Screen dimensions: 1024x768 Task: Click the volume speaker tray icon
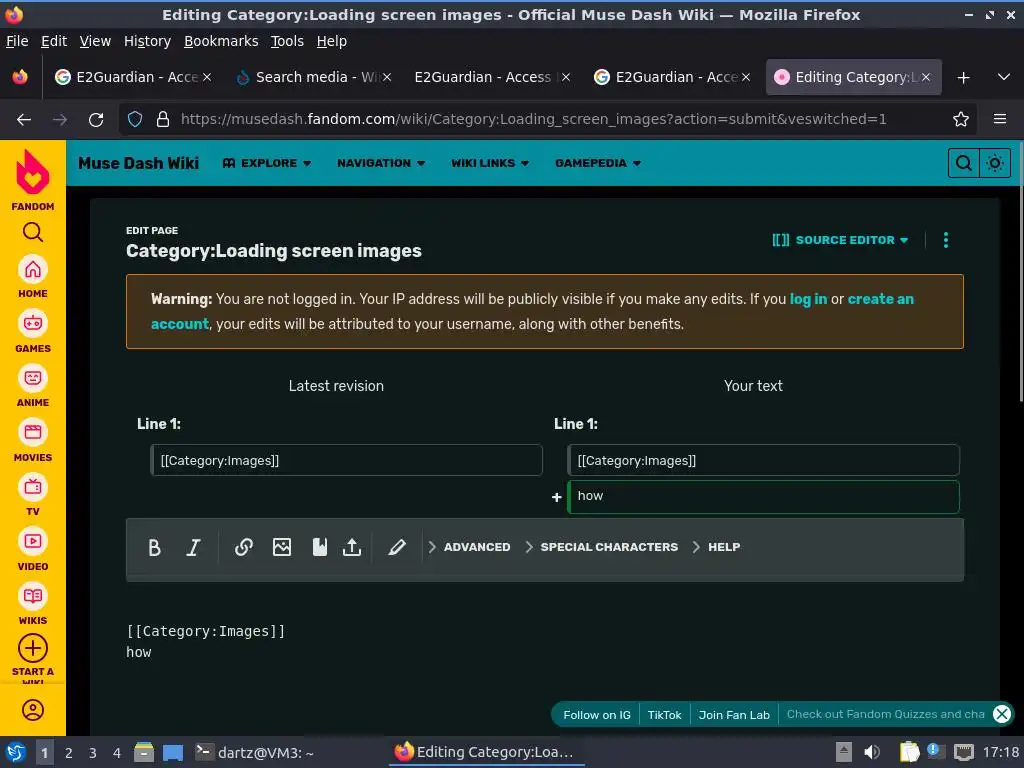pyautogui.click(x=871, y=752)
